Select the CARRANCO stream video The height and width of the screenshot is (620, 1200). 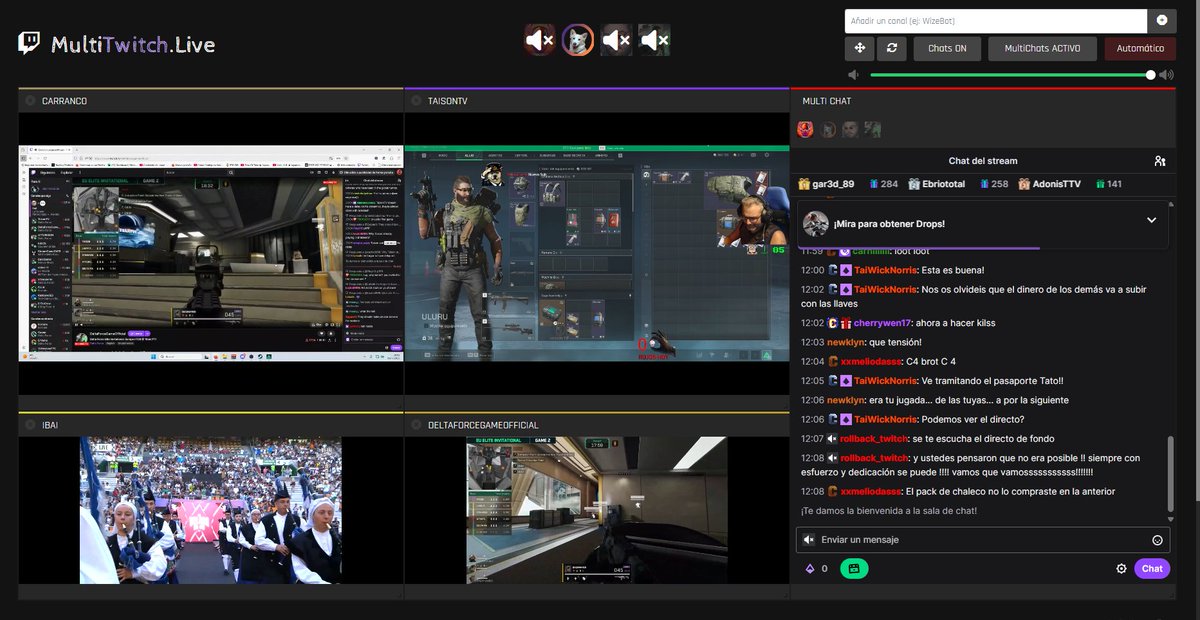pos(210,254)
